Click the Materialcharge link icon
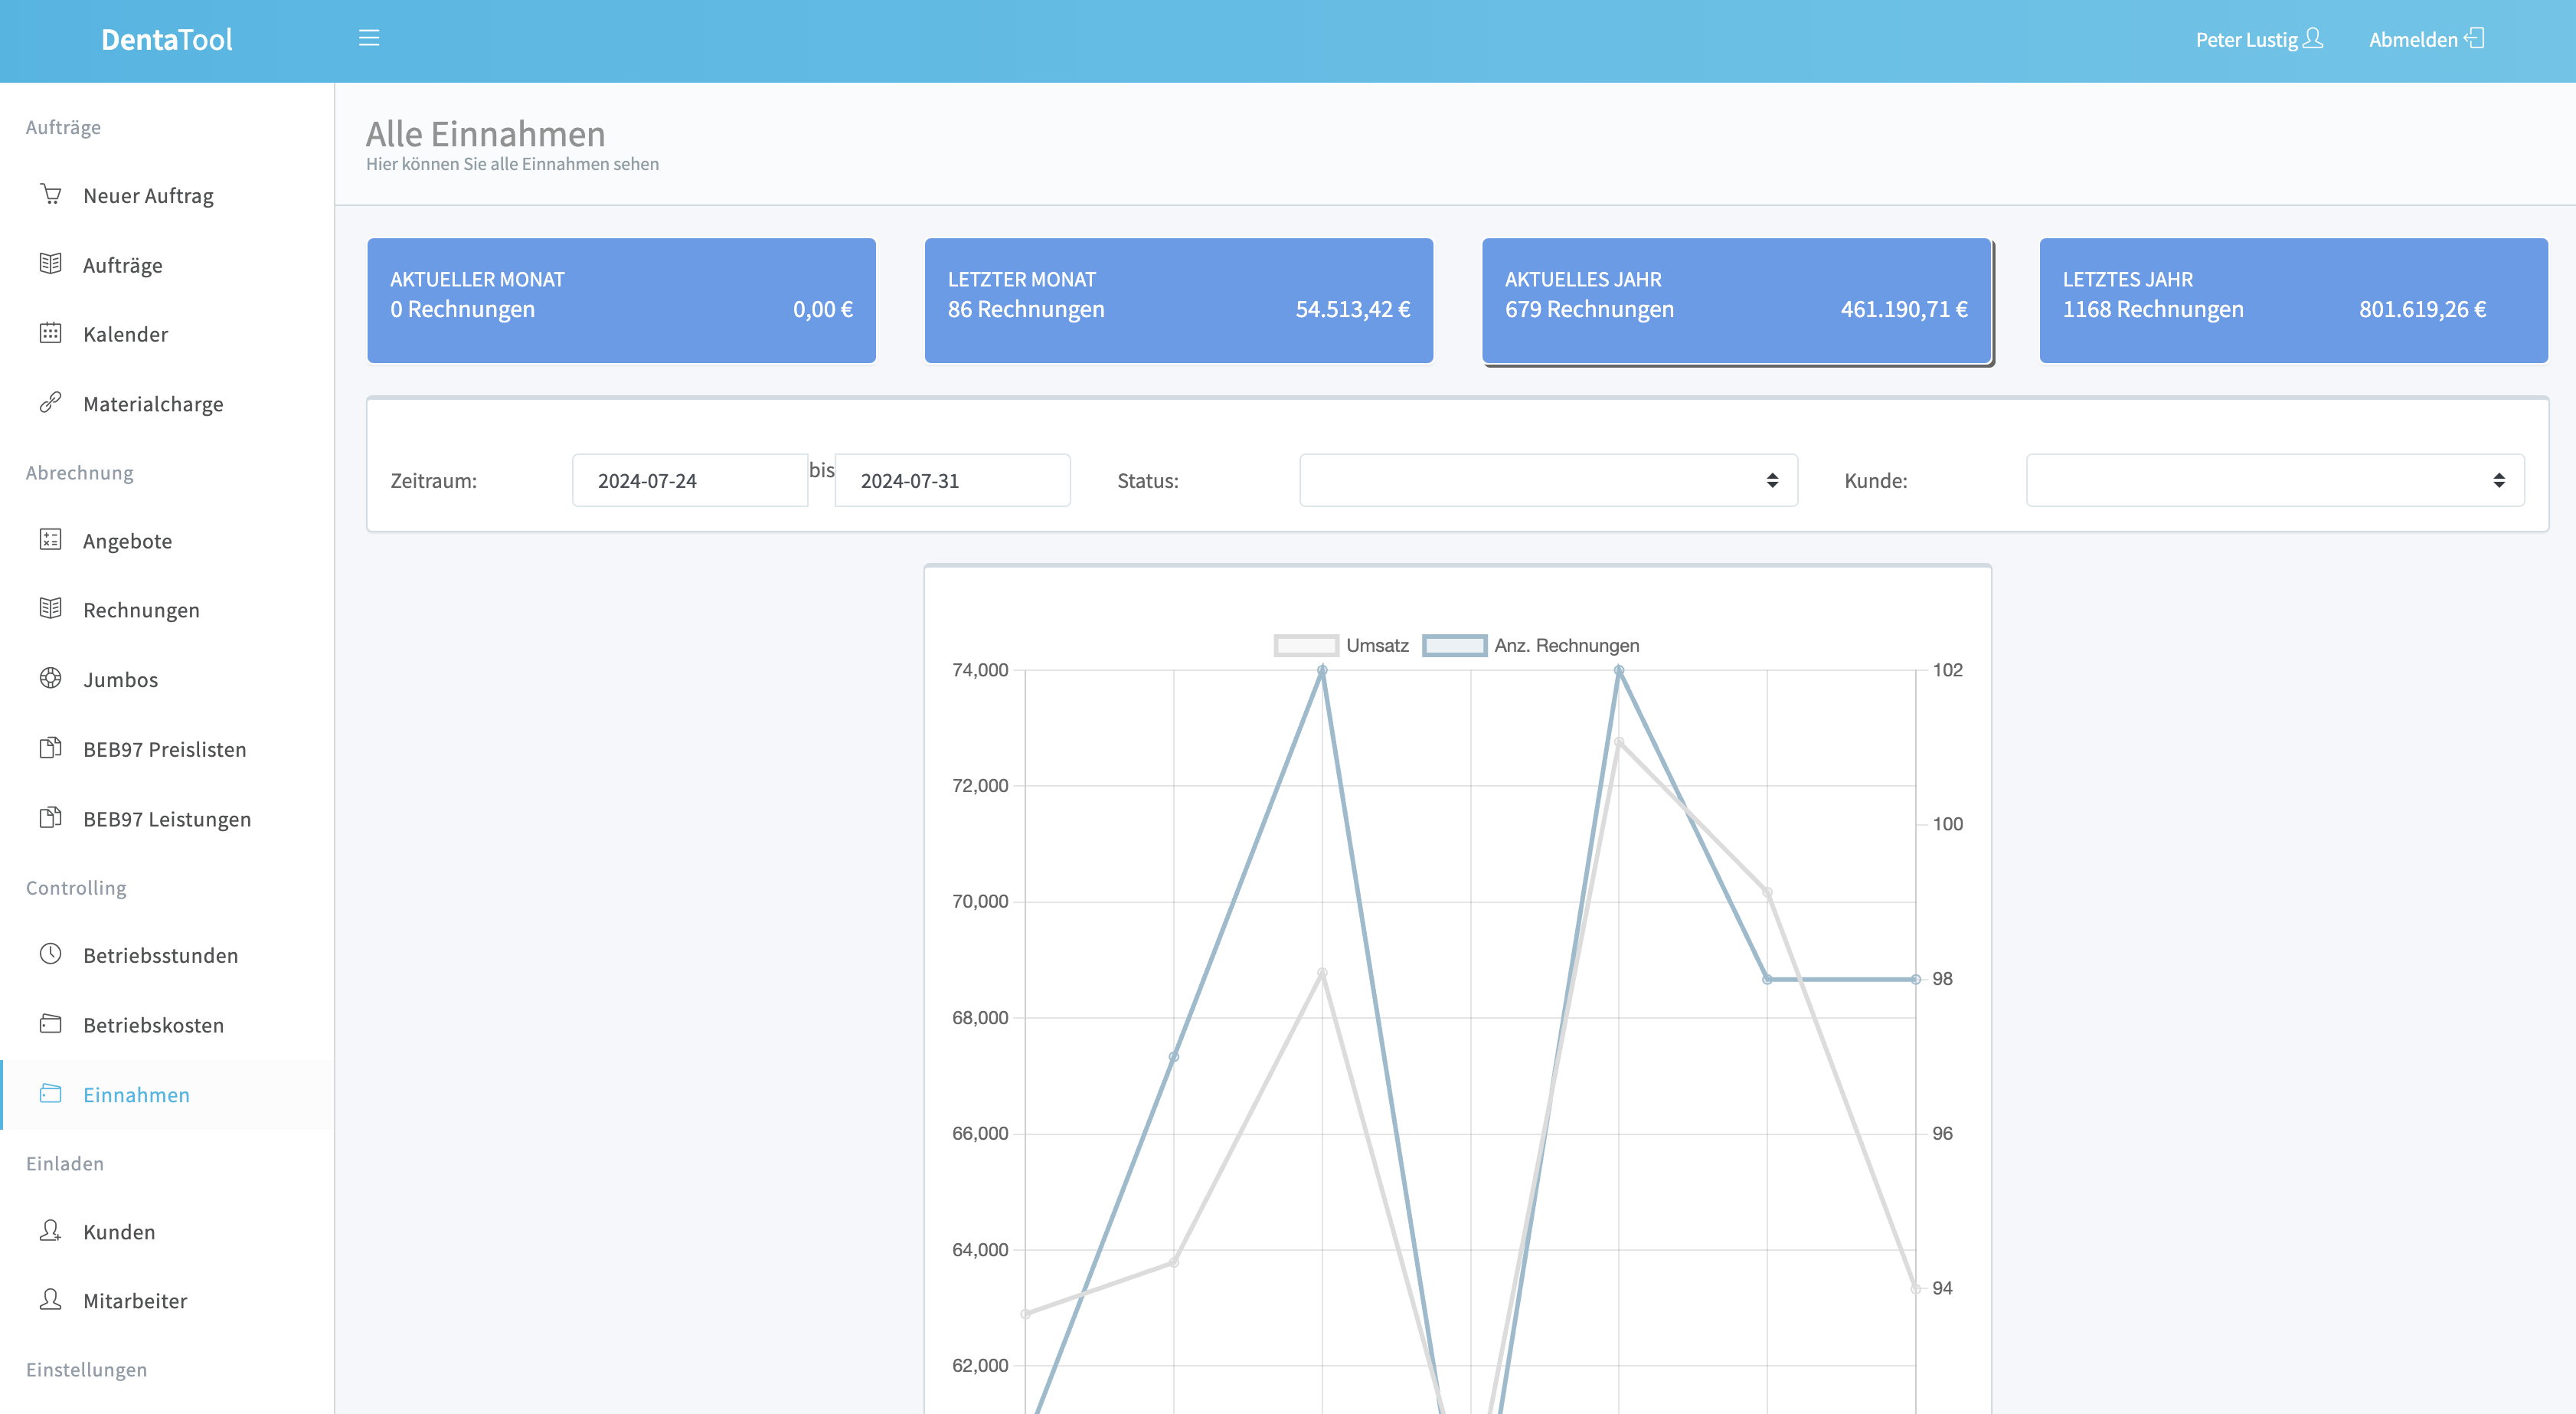Viewport: 2576px width, 1414px height. point(51,403)
